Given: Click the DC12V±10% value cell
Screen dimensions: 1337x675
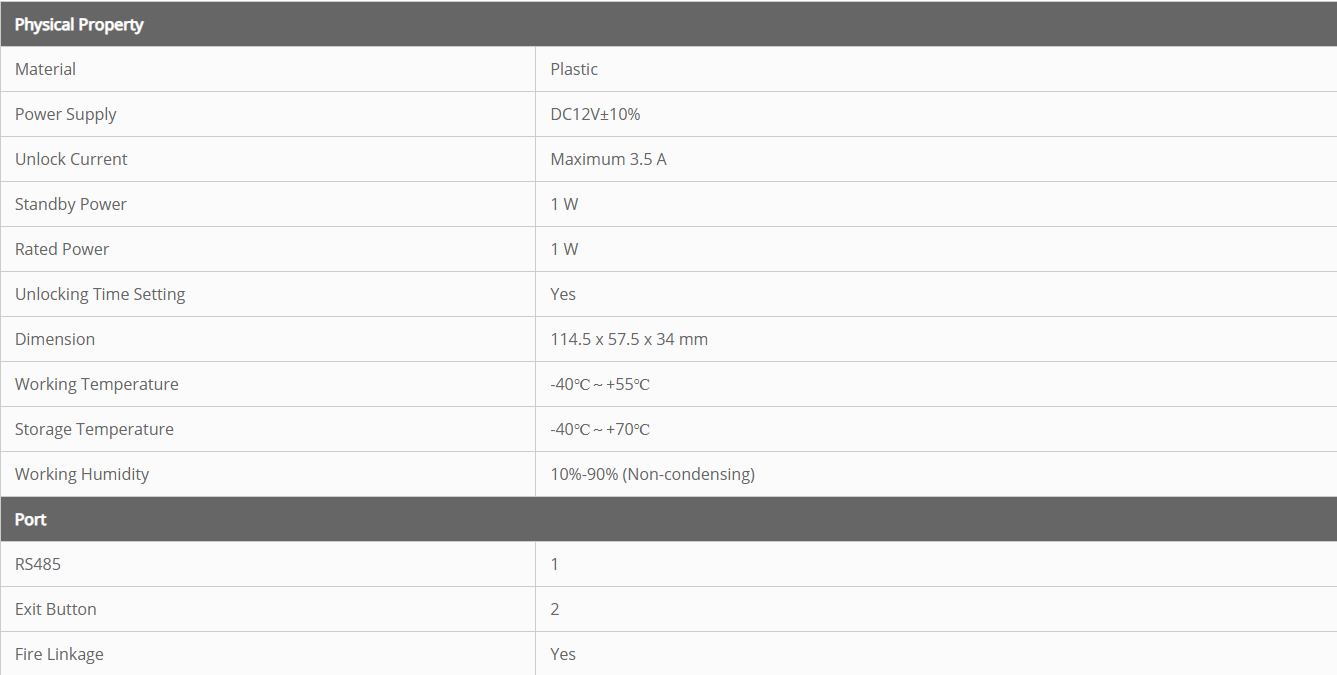Looking at the screenshot, I should tap(595, 114).
